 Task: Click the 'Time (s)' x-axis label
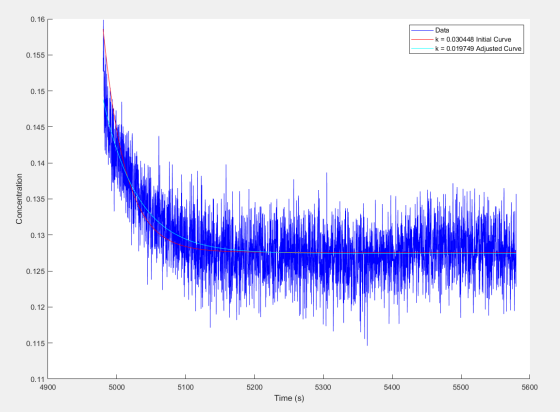(289, 398)
